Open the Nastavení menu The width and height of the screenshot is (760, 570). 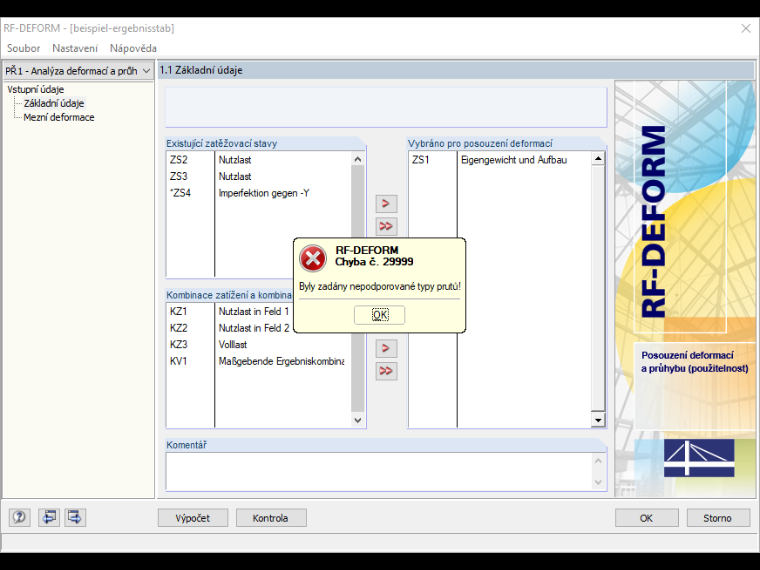pyautogui.click(x=75, y=48)
